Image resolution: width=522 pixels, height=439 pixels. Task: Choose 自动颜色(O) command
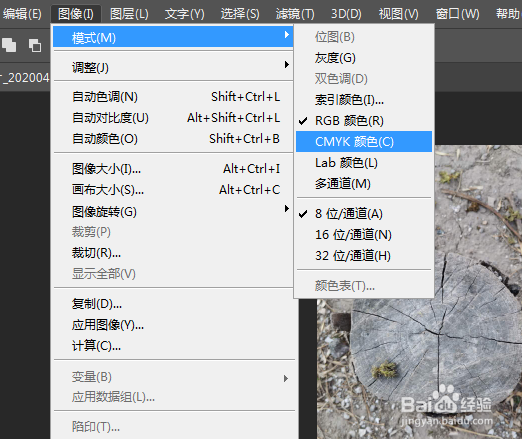pos(173,139)
